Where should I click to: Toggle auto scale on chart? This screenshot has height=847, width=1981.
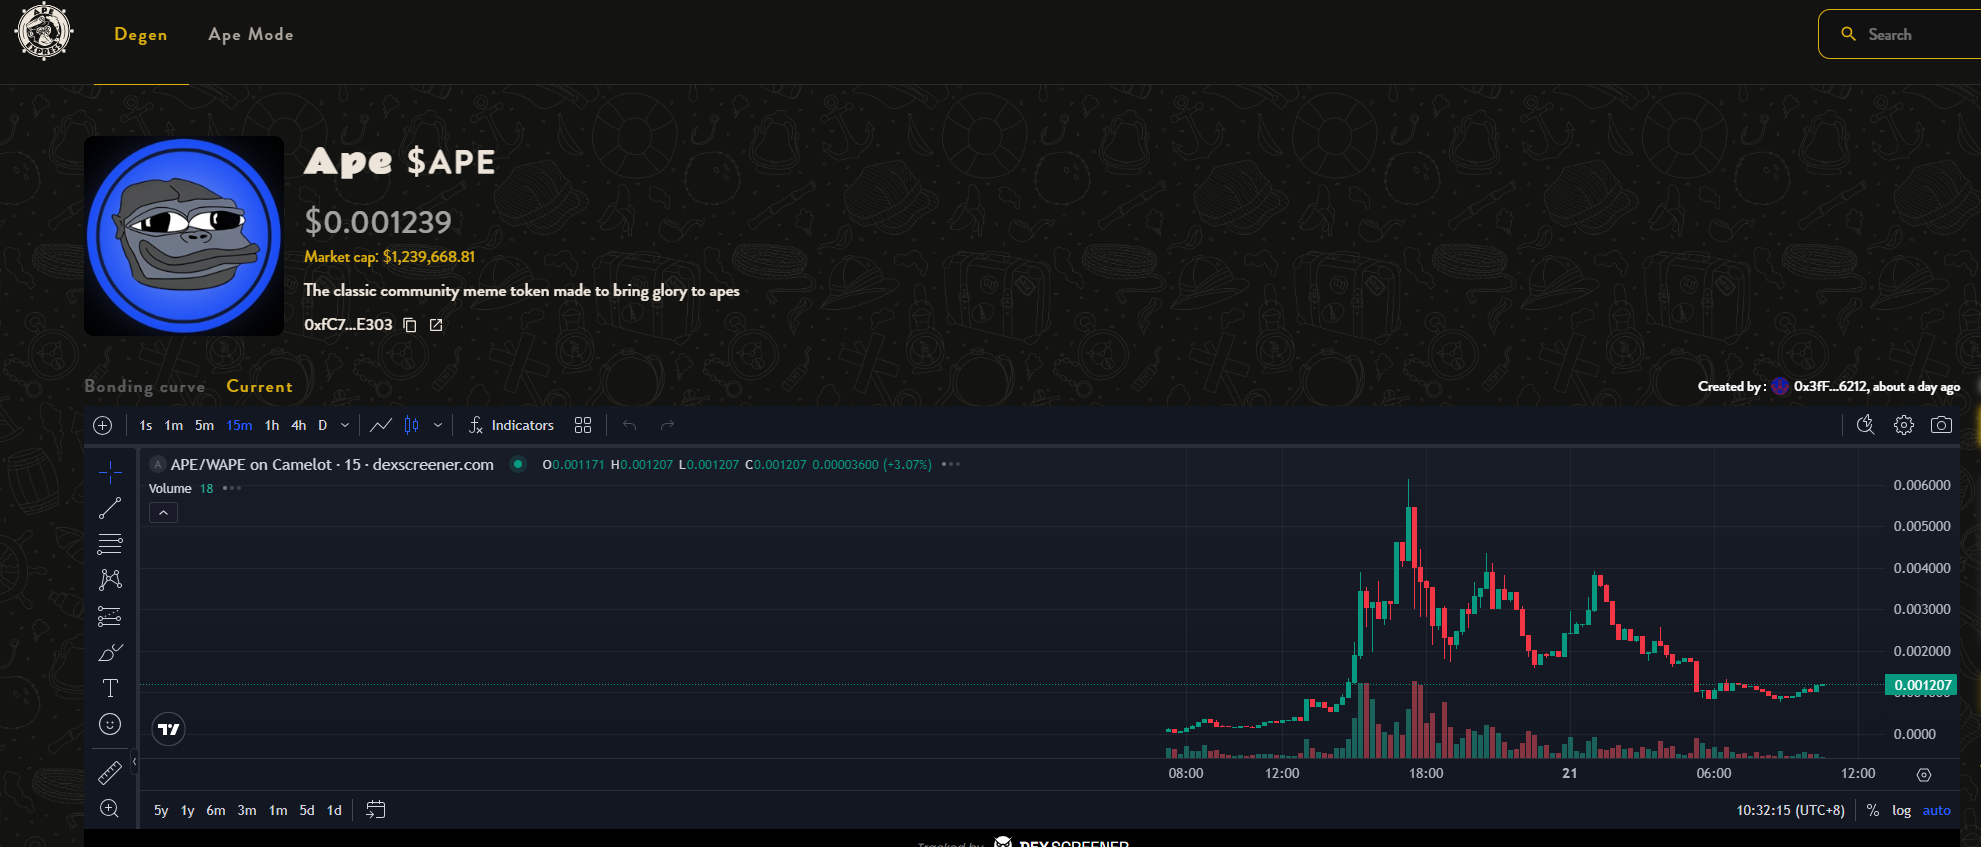click(x=1936, y=810)
